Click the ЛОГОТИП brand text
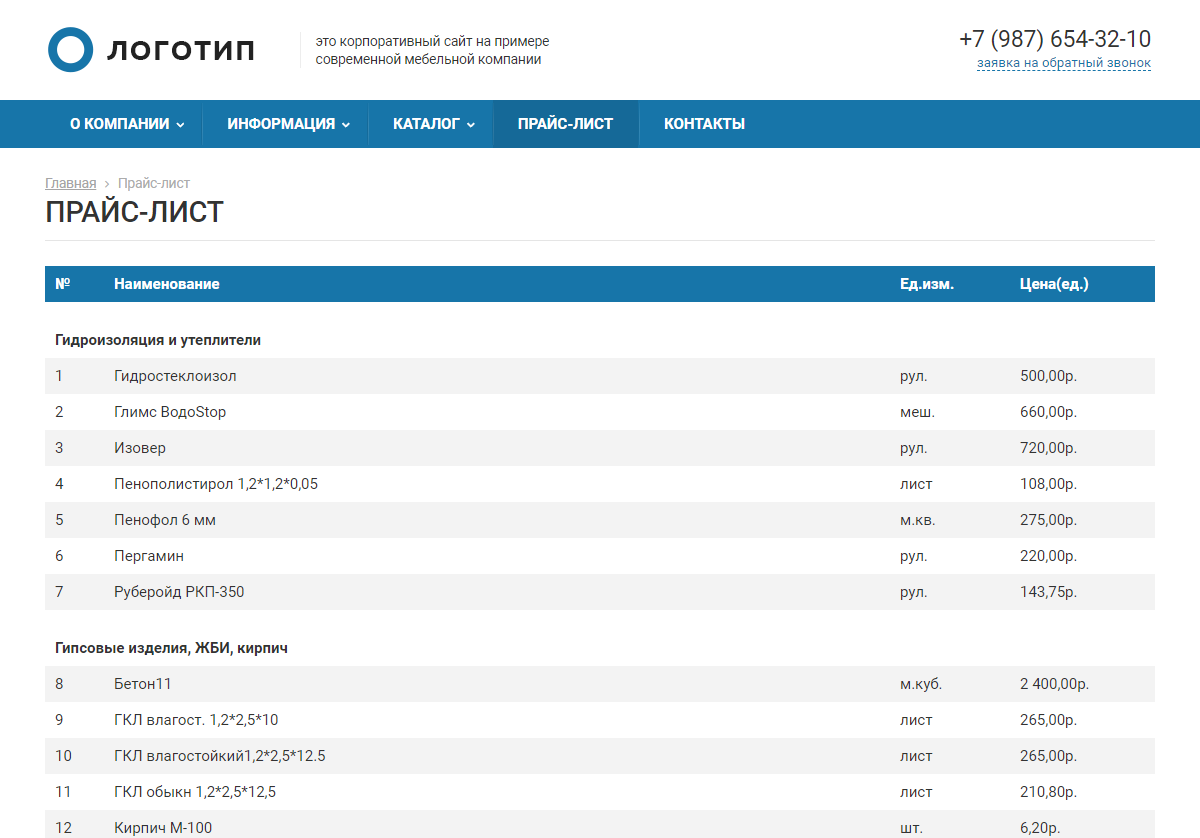 click(181, 50)
